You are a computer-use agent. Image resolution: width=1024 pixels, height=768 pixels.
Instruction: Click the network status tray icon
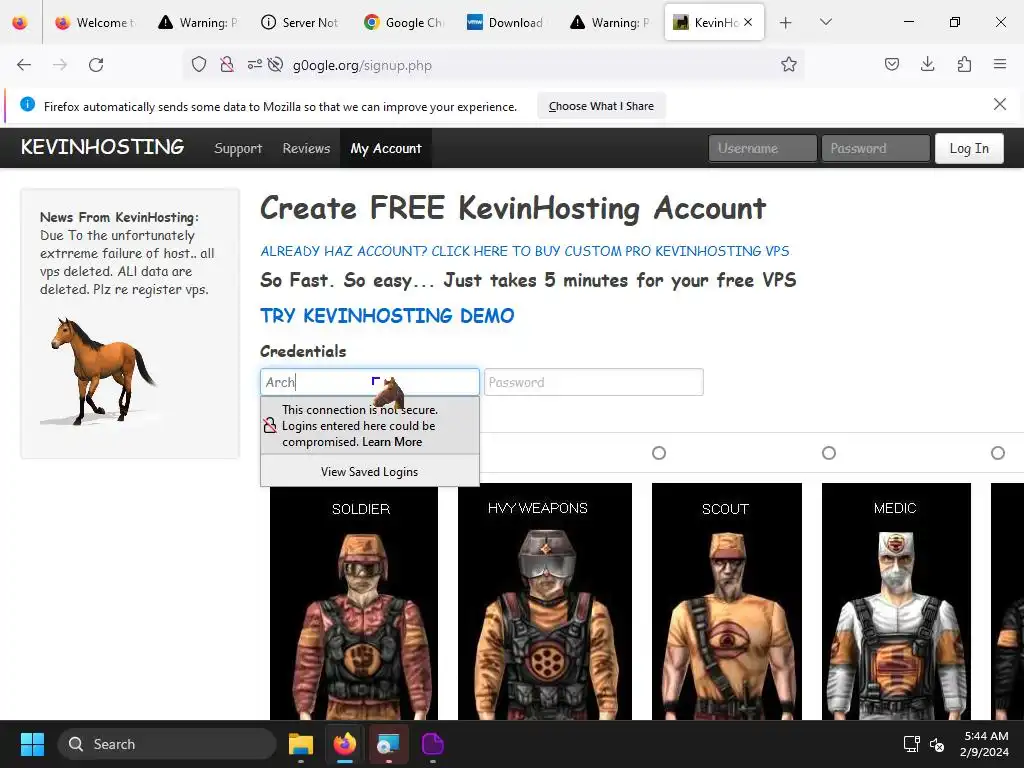912,744
